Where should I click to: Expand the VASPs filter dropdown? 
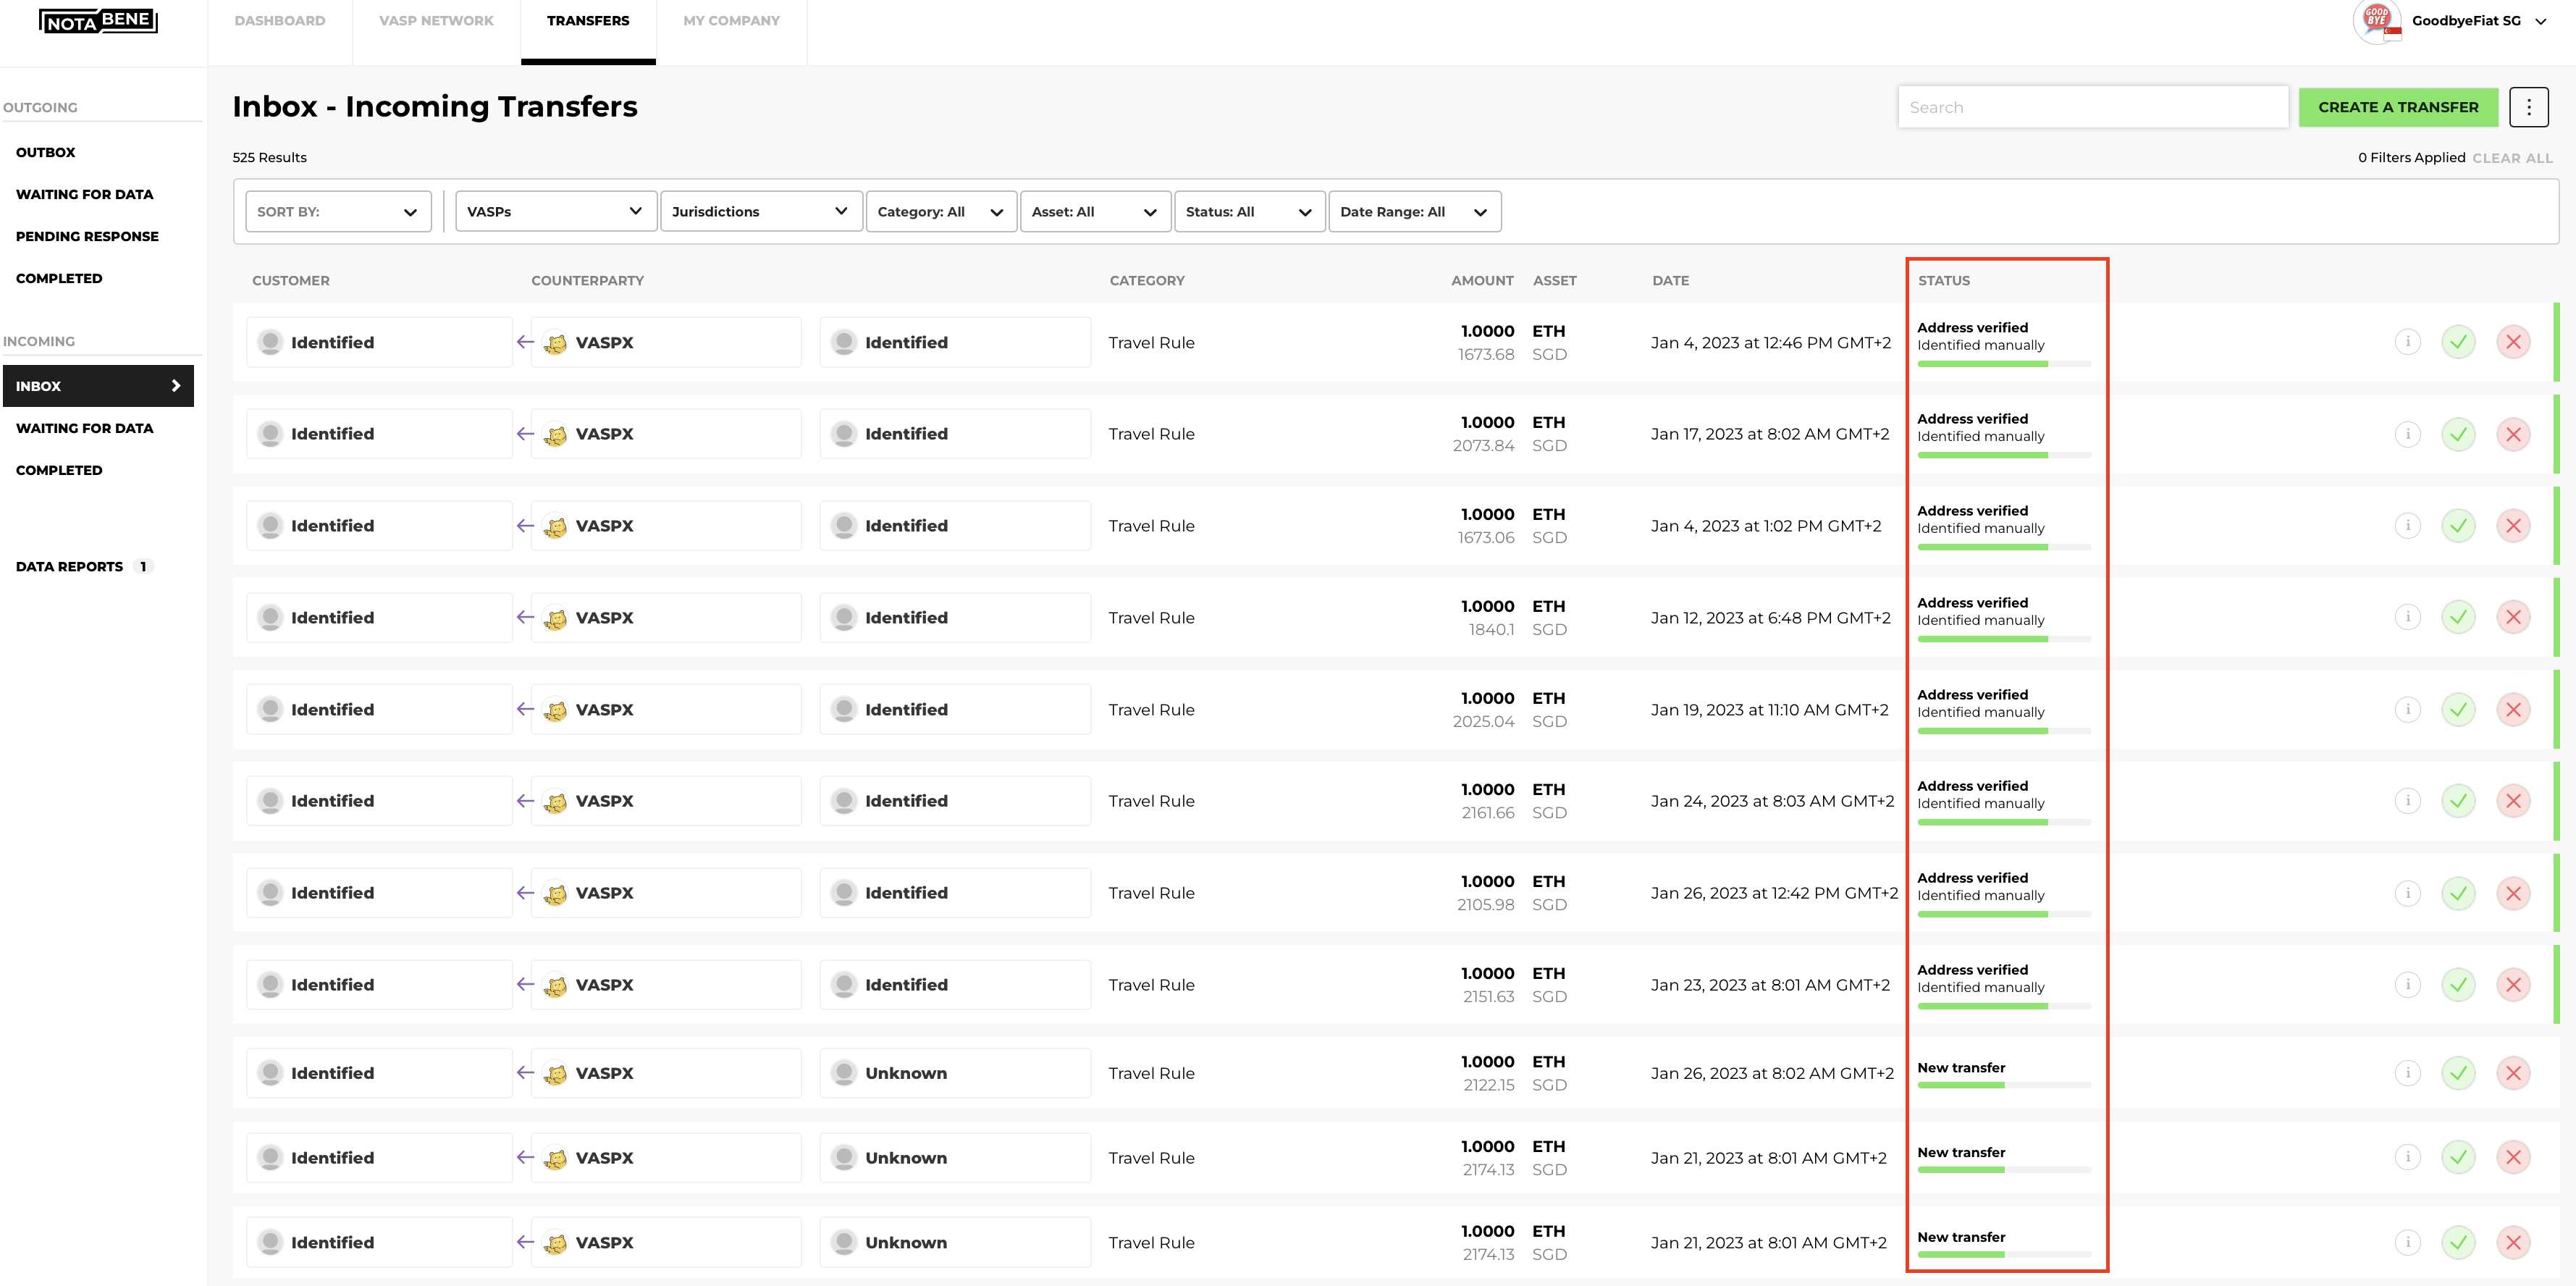[556, 212]
